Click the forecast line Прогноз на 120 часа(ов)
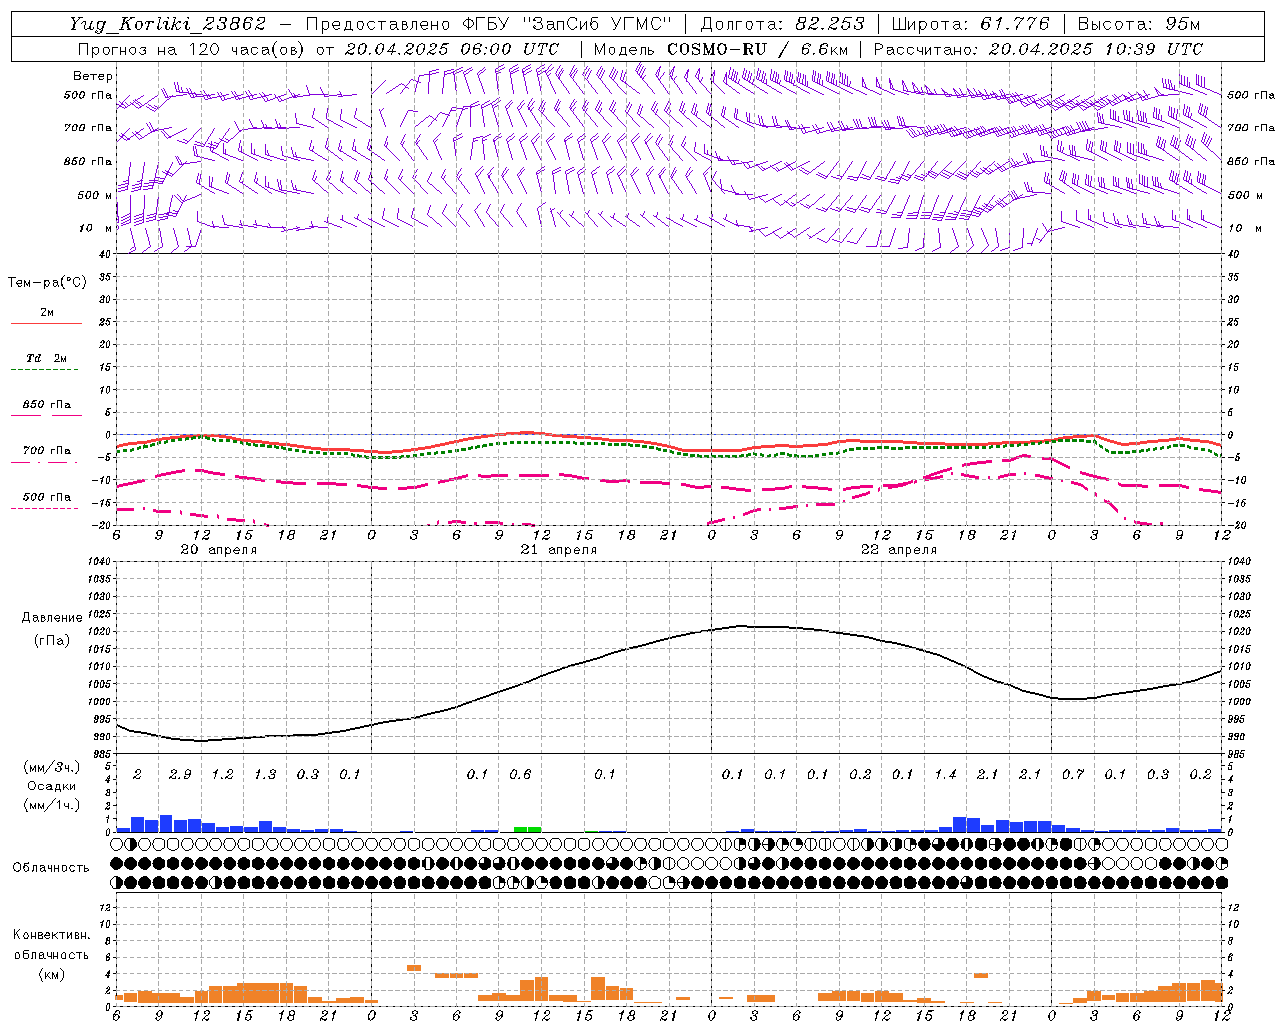The image size is (1280, 1024). (x=193, y=49)
